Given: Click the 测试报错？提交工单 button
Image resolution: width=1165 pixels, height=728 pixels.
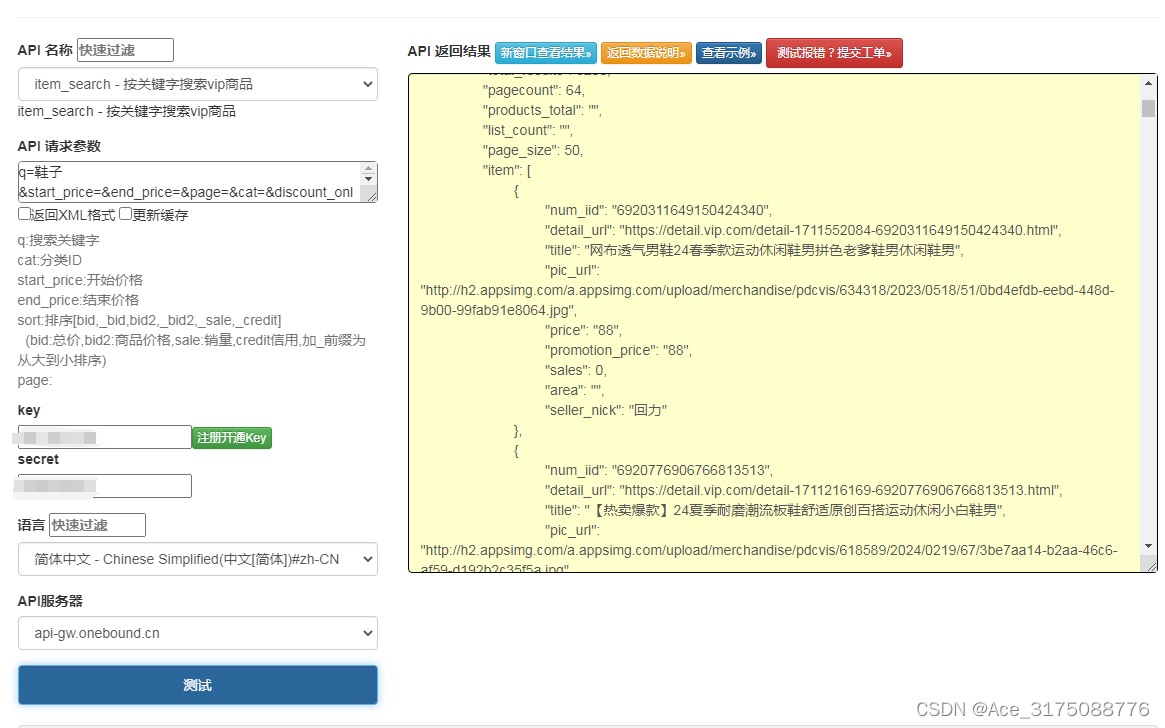Looking at the screenshot, I should [x=834, y=53].
